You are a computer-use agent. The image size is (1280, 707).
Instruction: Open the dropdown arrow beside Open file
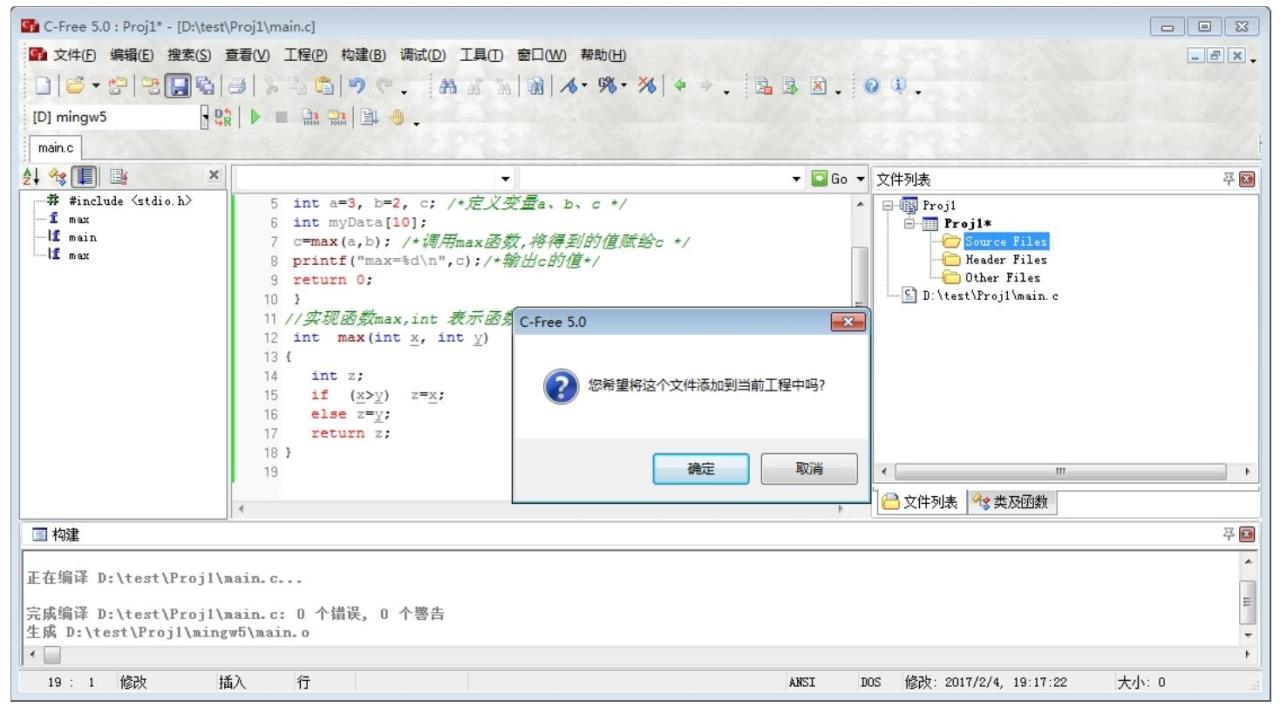point(96,87)
